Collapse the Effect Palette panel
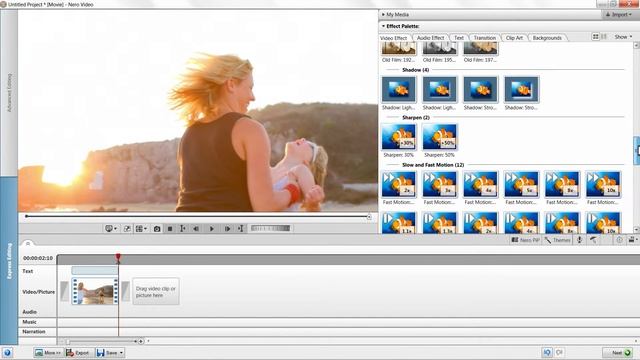Screen dimensions: 640x360 click(400, 26)
